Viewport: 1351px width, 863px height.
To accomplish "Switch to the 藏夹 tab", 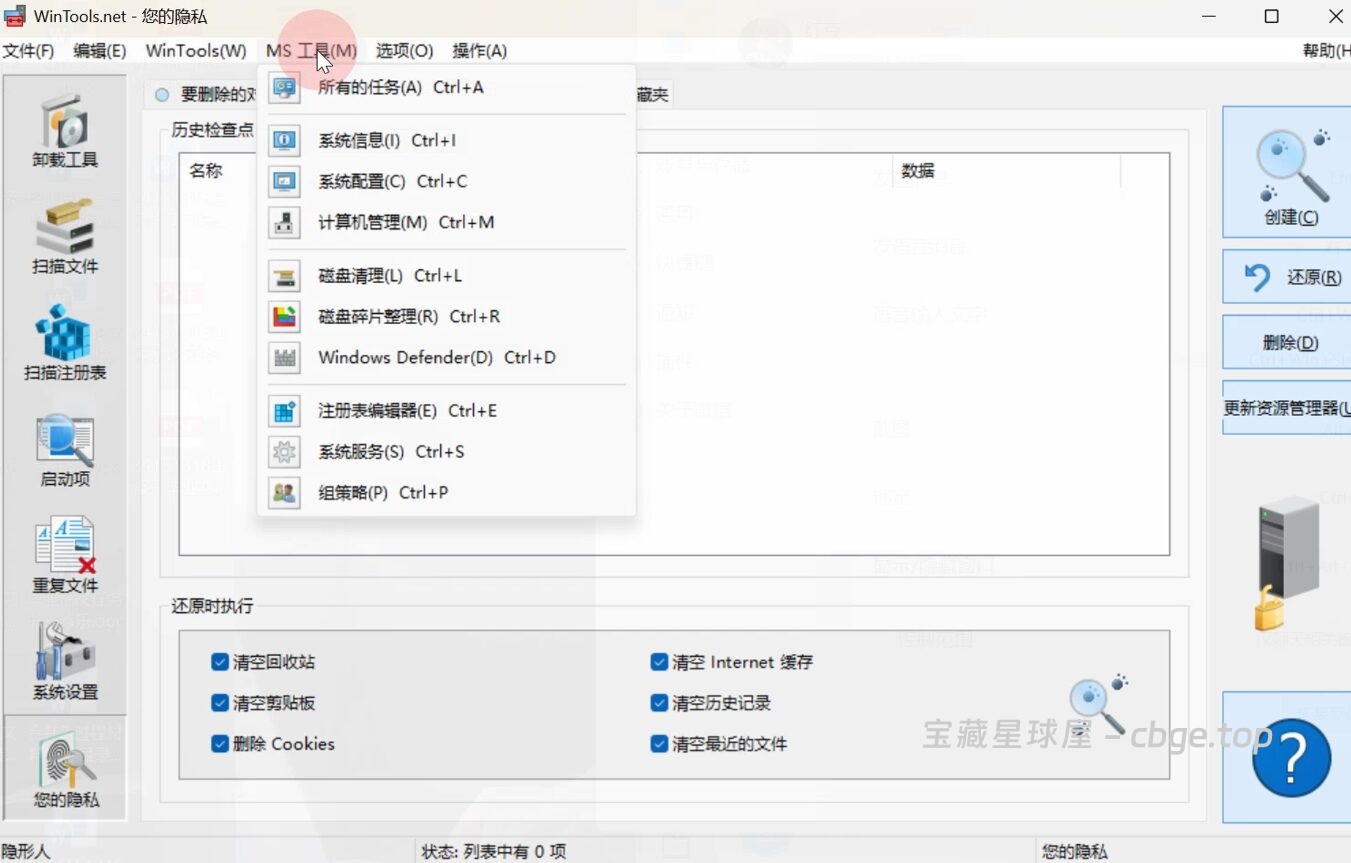I will click(x=653, y=95).
